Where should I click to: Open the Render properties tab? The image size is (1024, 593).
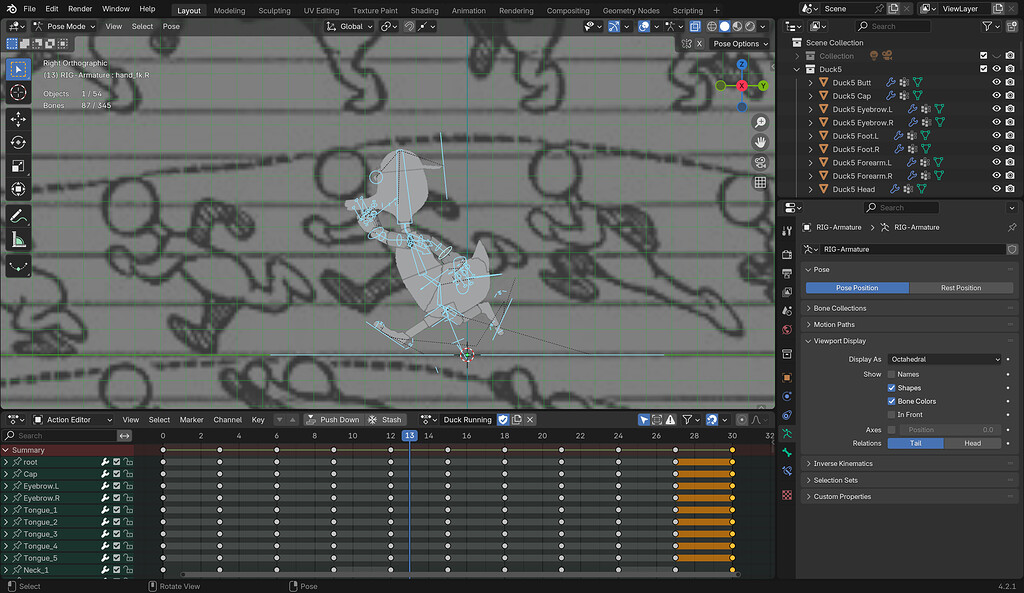click(x=787, y=253)
